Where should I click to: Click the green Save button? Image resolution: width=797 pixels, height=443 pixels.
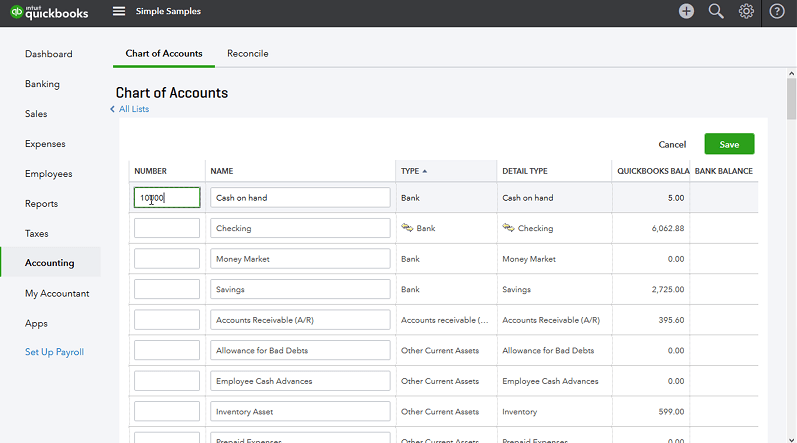(x=729, y=144)
